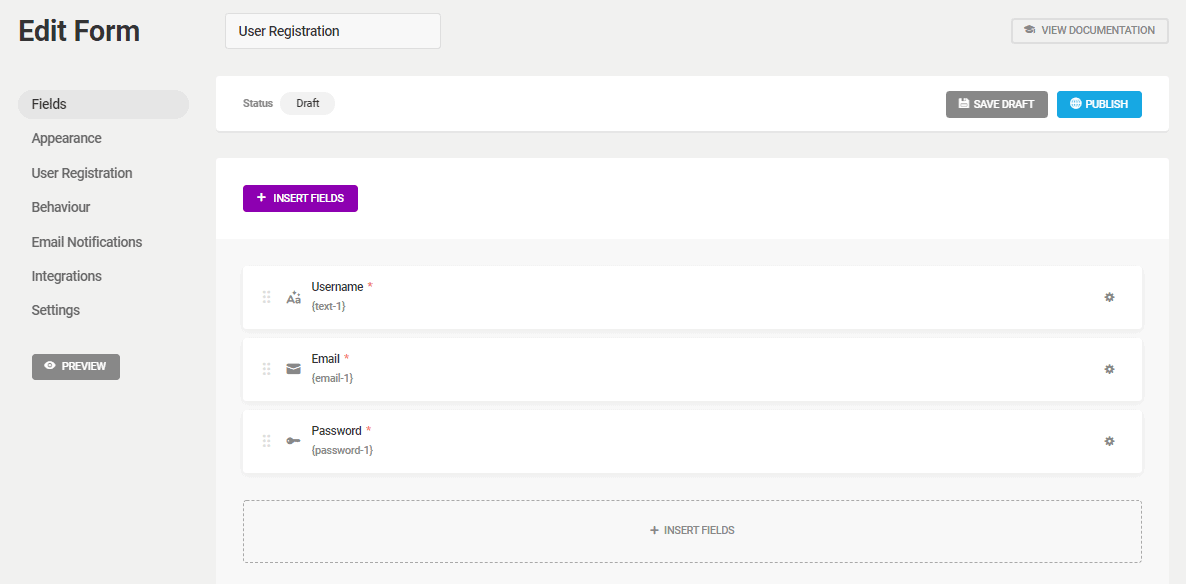Click the purple Insert Fields button
The image size is (1186, 584).
click(300, 198)
